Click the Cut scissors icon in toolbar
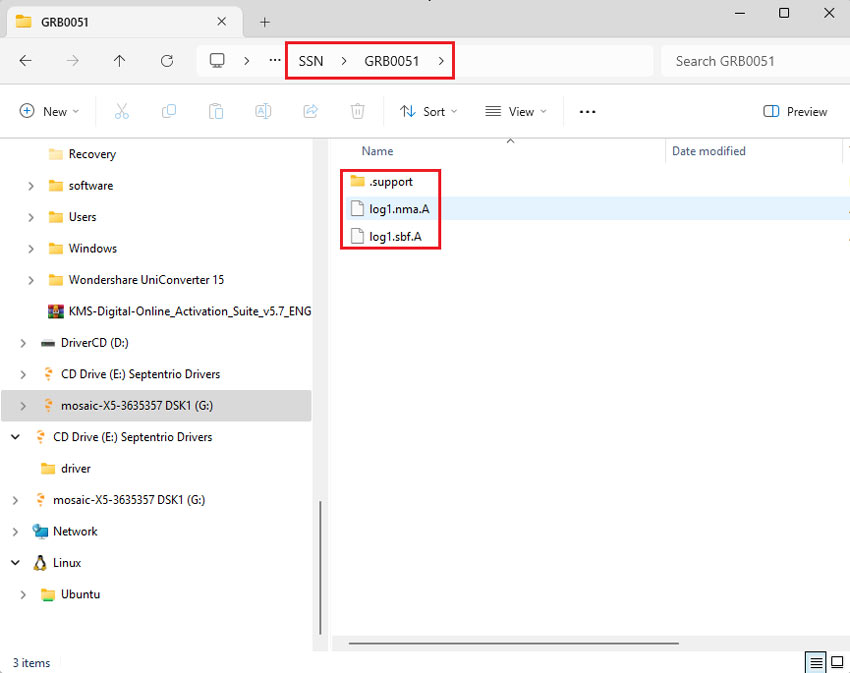850x673 pixels. [122, 112]
